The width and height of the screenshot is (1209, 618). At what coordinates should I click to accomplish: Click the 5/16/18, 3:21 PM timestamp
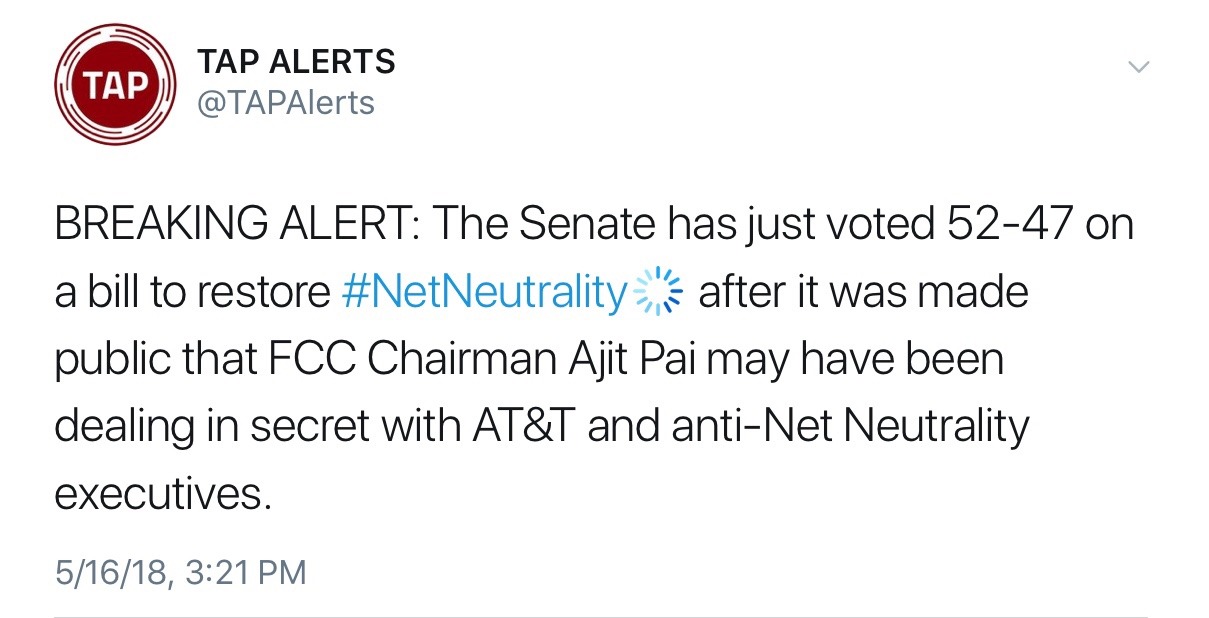click(x=180, y=573)
